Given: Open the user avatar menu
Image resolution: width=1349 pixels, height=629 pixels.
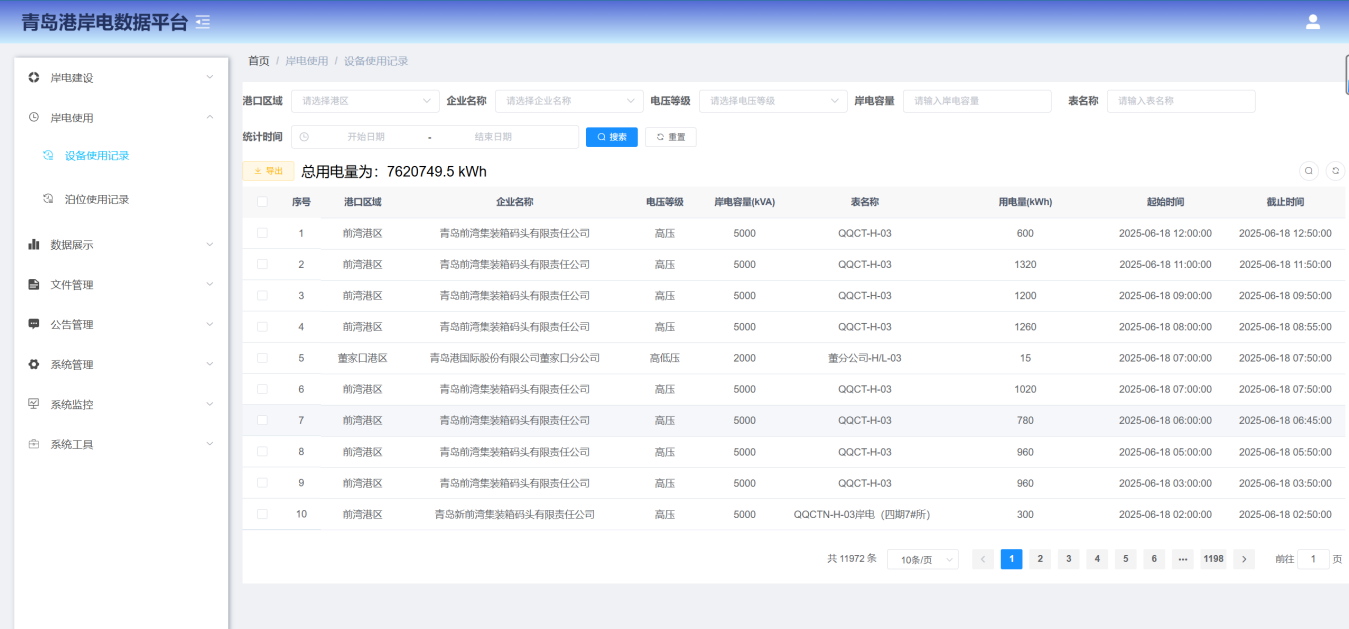Looking at the screenshot, I should 1313,22.
